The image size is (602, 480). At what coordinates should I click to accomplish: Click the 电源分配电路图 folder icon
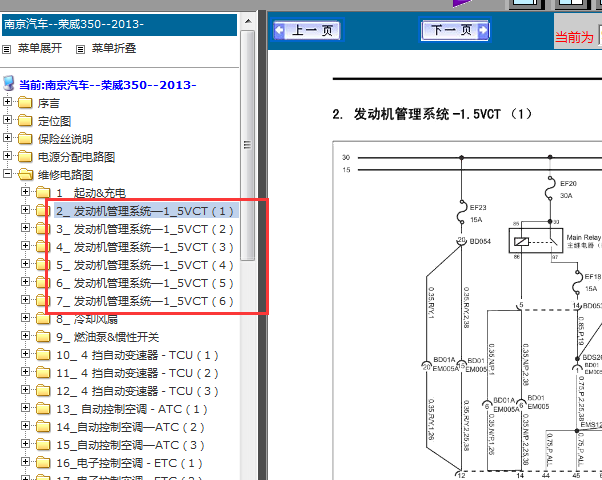[x=25, y=156]
